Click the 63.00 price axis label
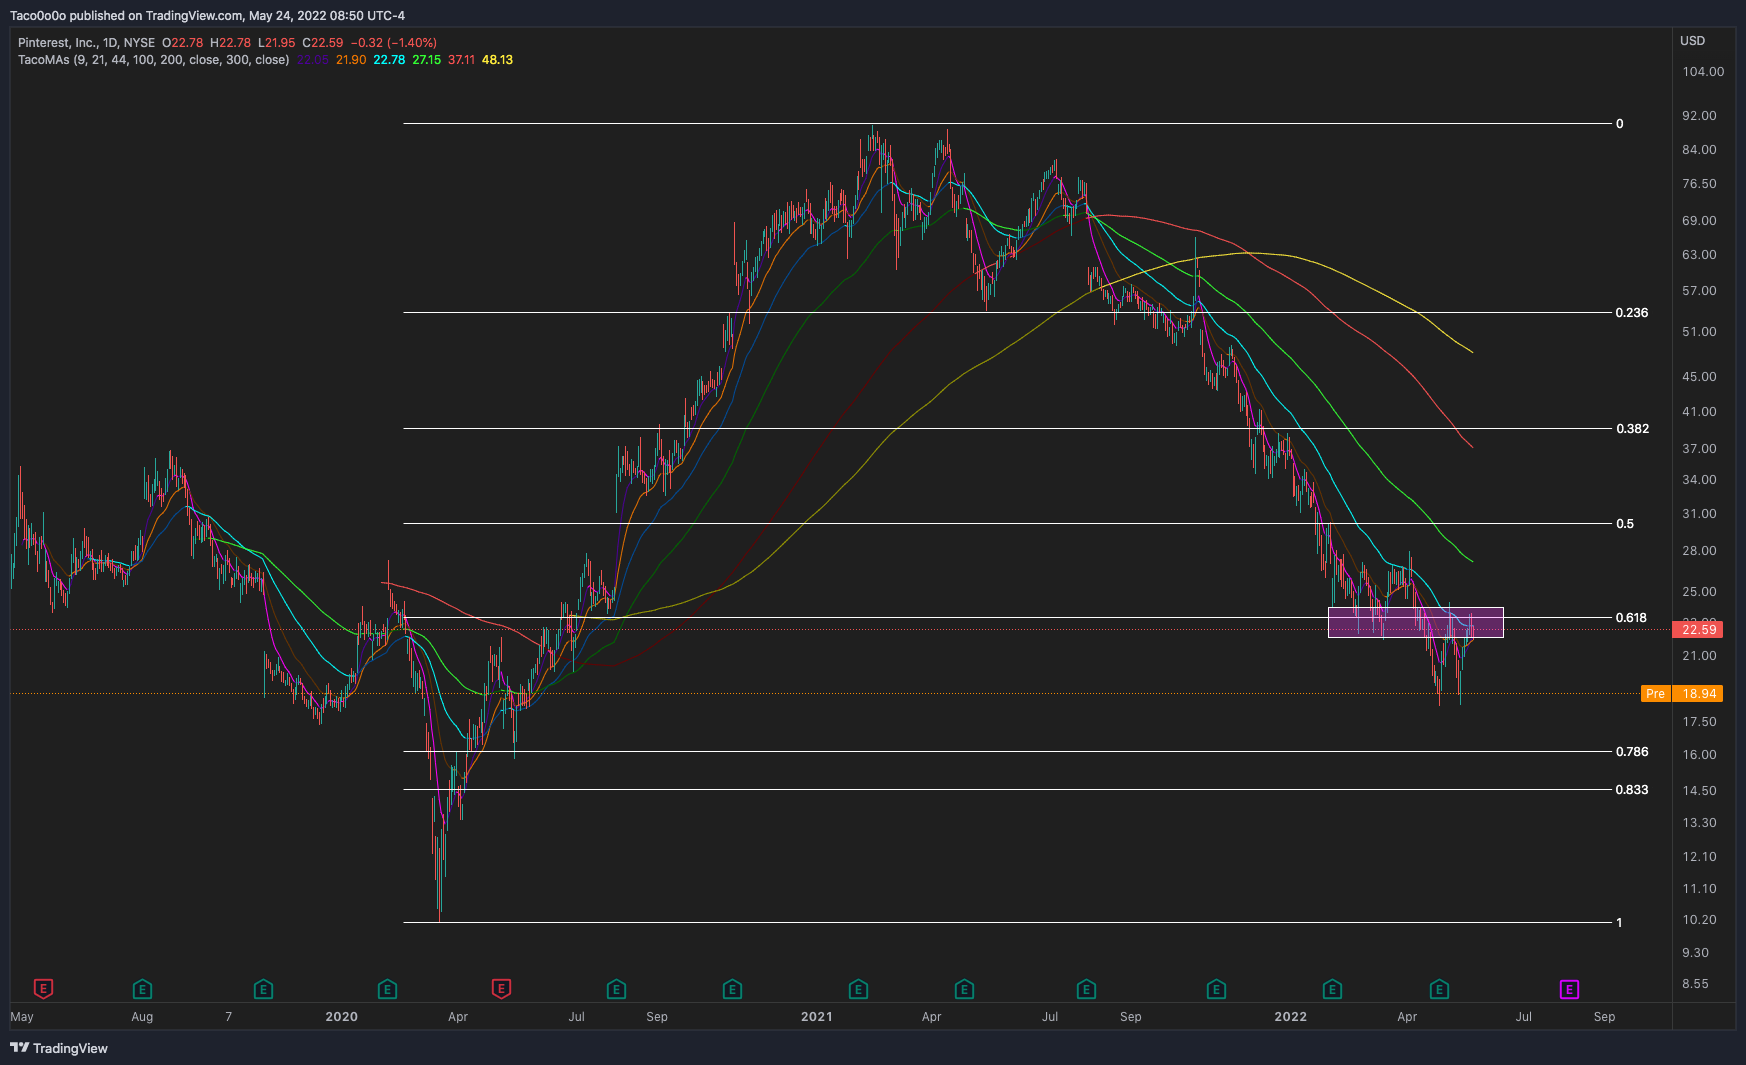Screen dimensions: 1746x1065 [1699, 255]
